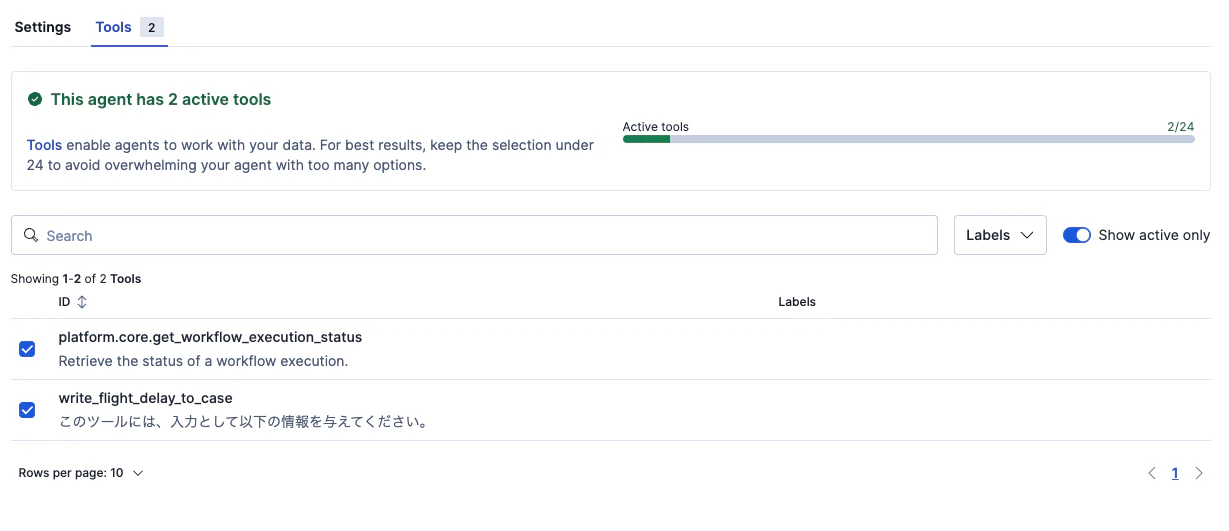Click the magnifier icon in search box
Screen dimensions: 1229x531
tap(31, 235)
